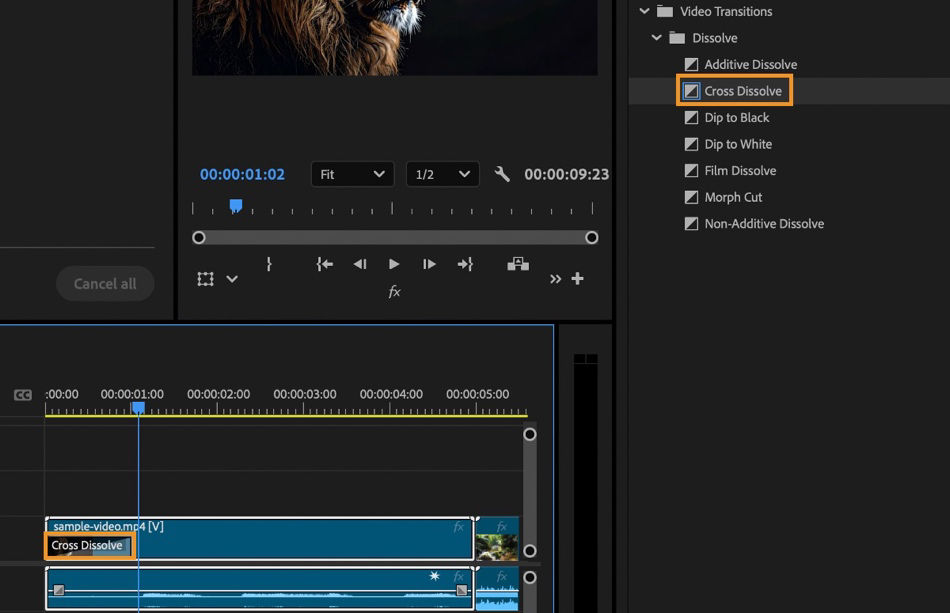Open the Fit zoom level dropdown

pos(352,173)
